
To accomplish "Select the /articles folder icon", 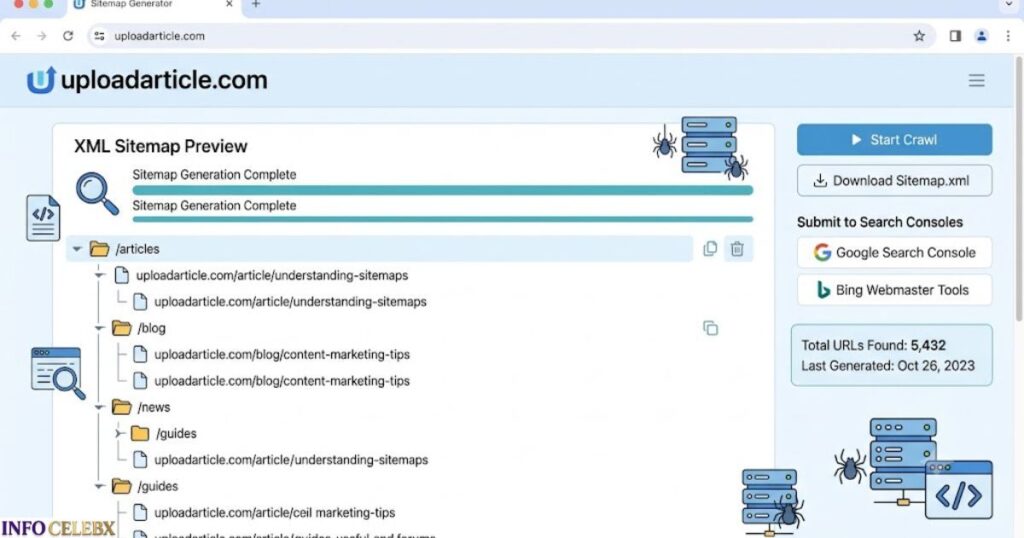I will pos(99,249).
